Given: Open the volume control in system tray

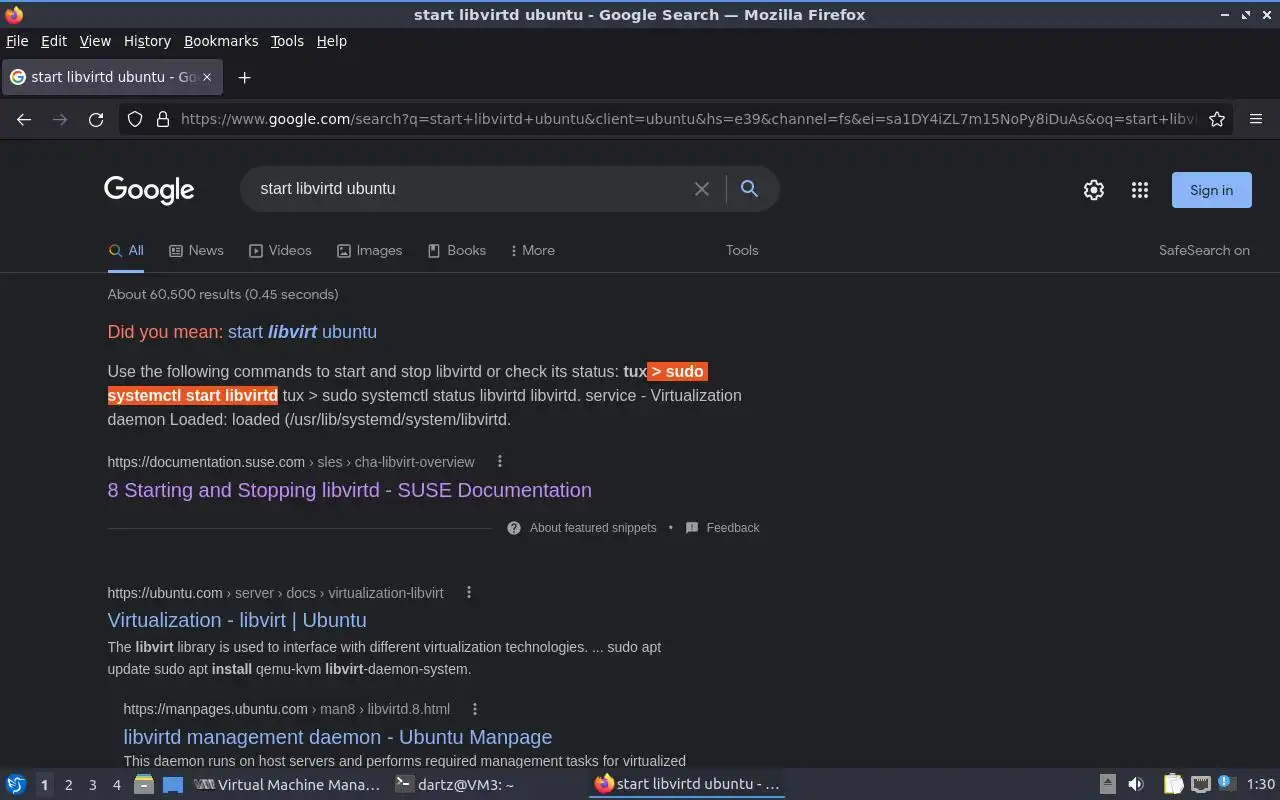Looking at the screenshot, I should tap(1136, 784).
